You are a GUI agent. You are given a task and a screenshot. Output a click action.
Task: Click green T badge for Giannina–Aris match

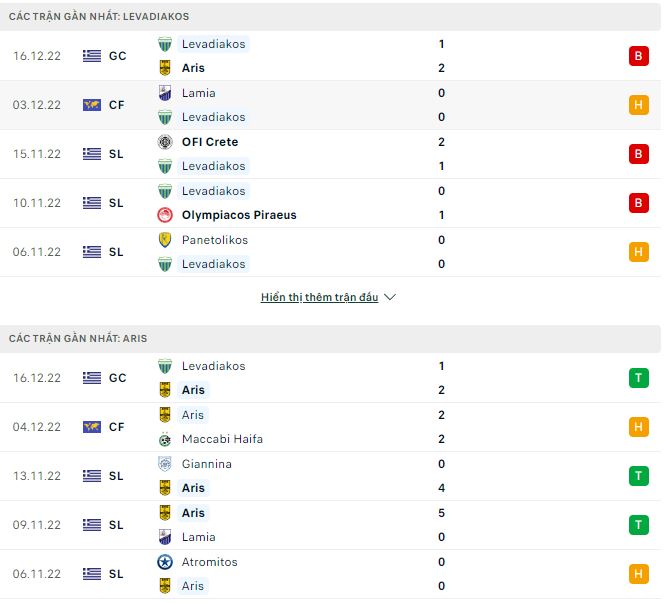pos(638,476)
